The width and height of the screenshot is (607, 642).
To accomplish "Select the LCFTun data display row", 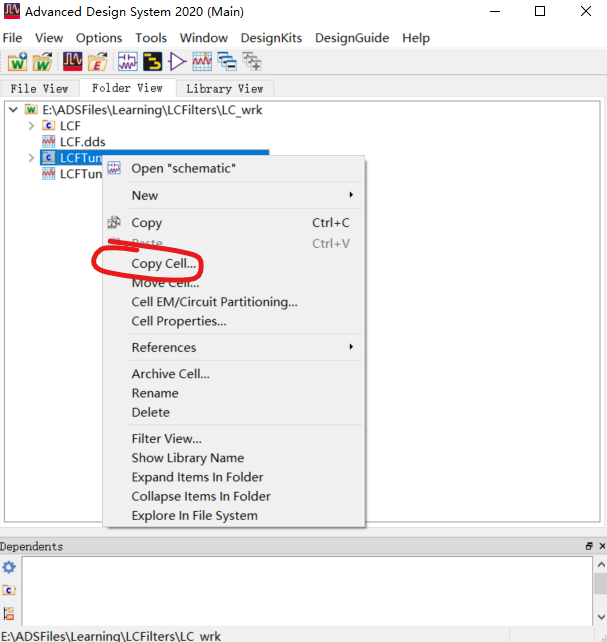I will click(x=72, y=174).
